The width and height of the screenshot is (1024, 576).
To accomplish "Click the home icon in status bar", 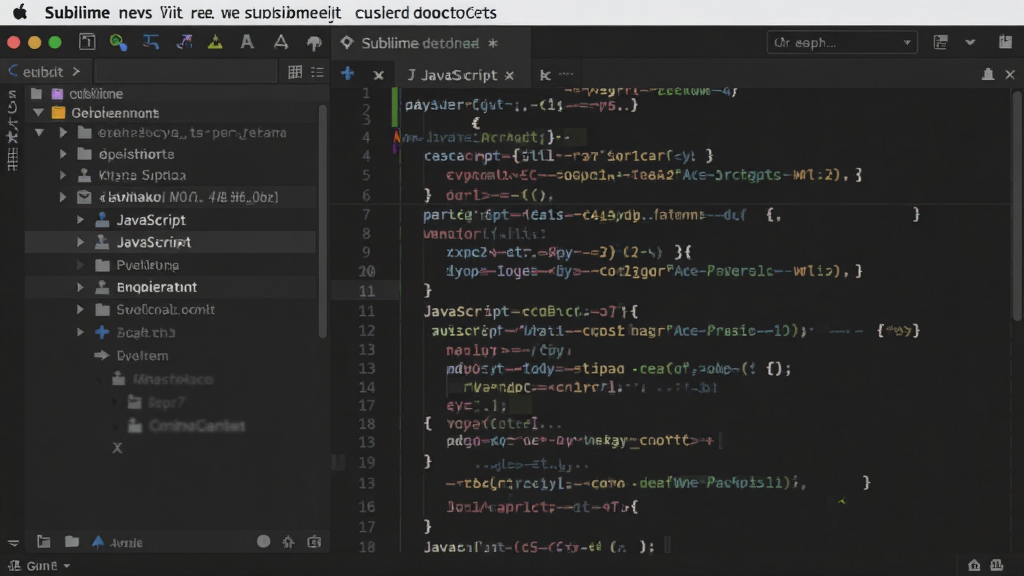I will [x=974, y=565].
